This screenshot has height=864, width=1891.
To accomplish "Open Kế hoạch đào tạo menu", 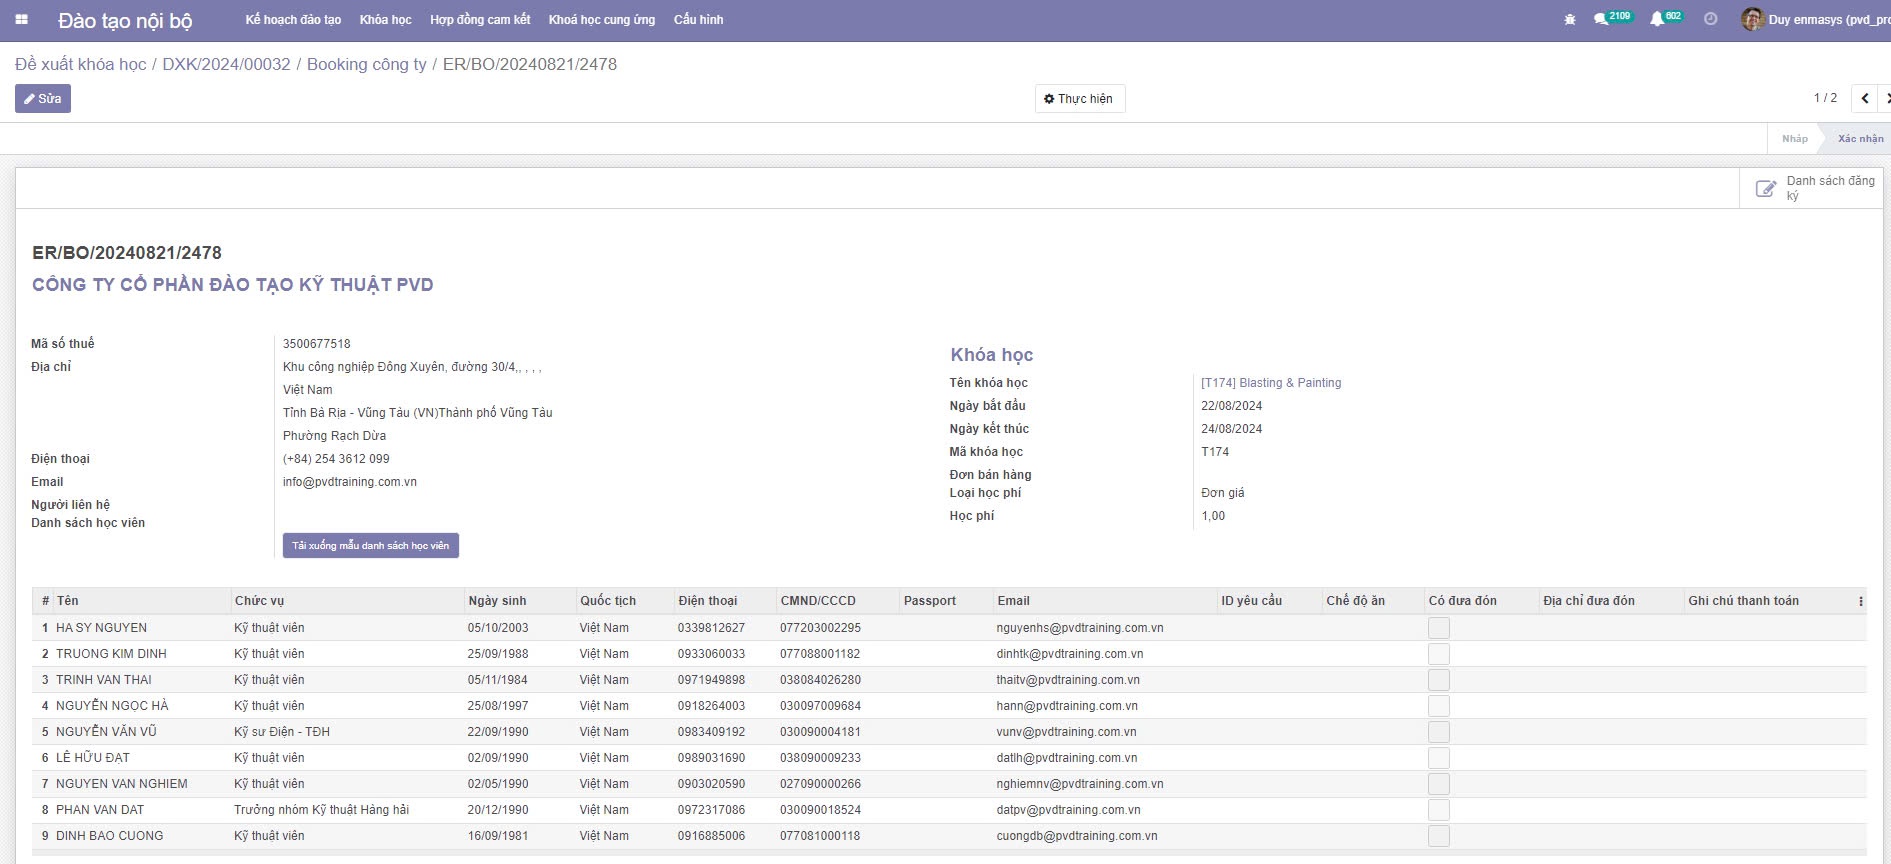I will 293,20.
